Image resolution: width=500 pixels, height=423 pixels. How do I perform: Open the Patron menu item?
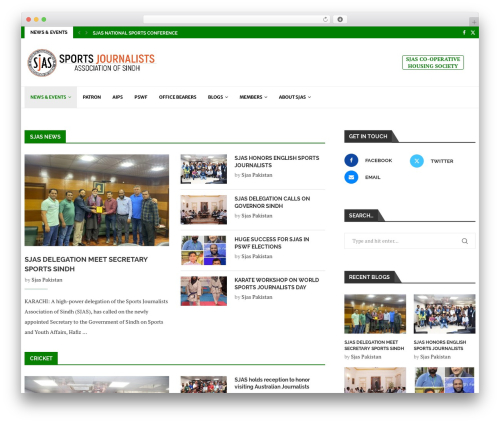click(92, 97)
